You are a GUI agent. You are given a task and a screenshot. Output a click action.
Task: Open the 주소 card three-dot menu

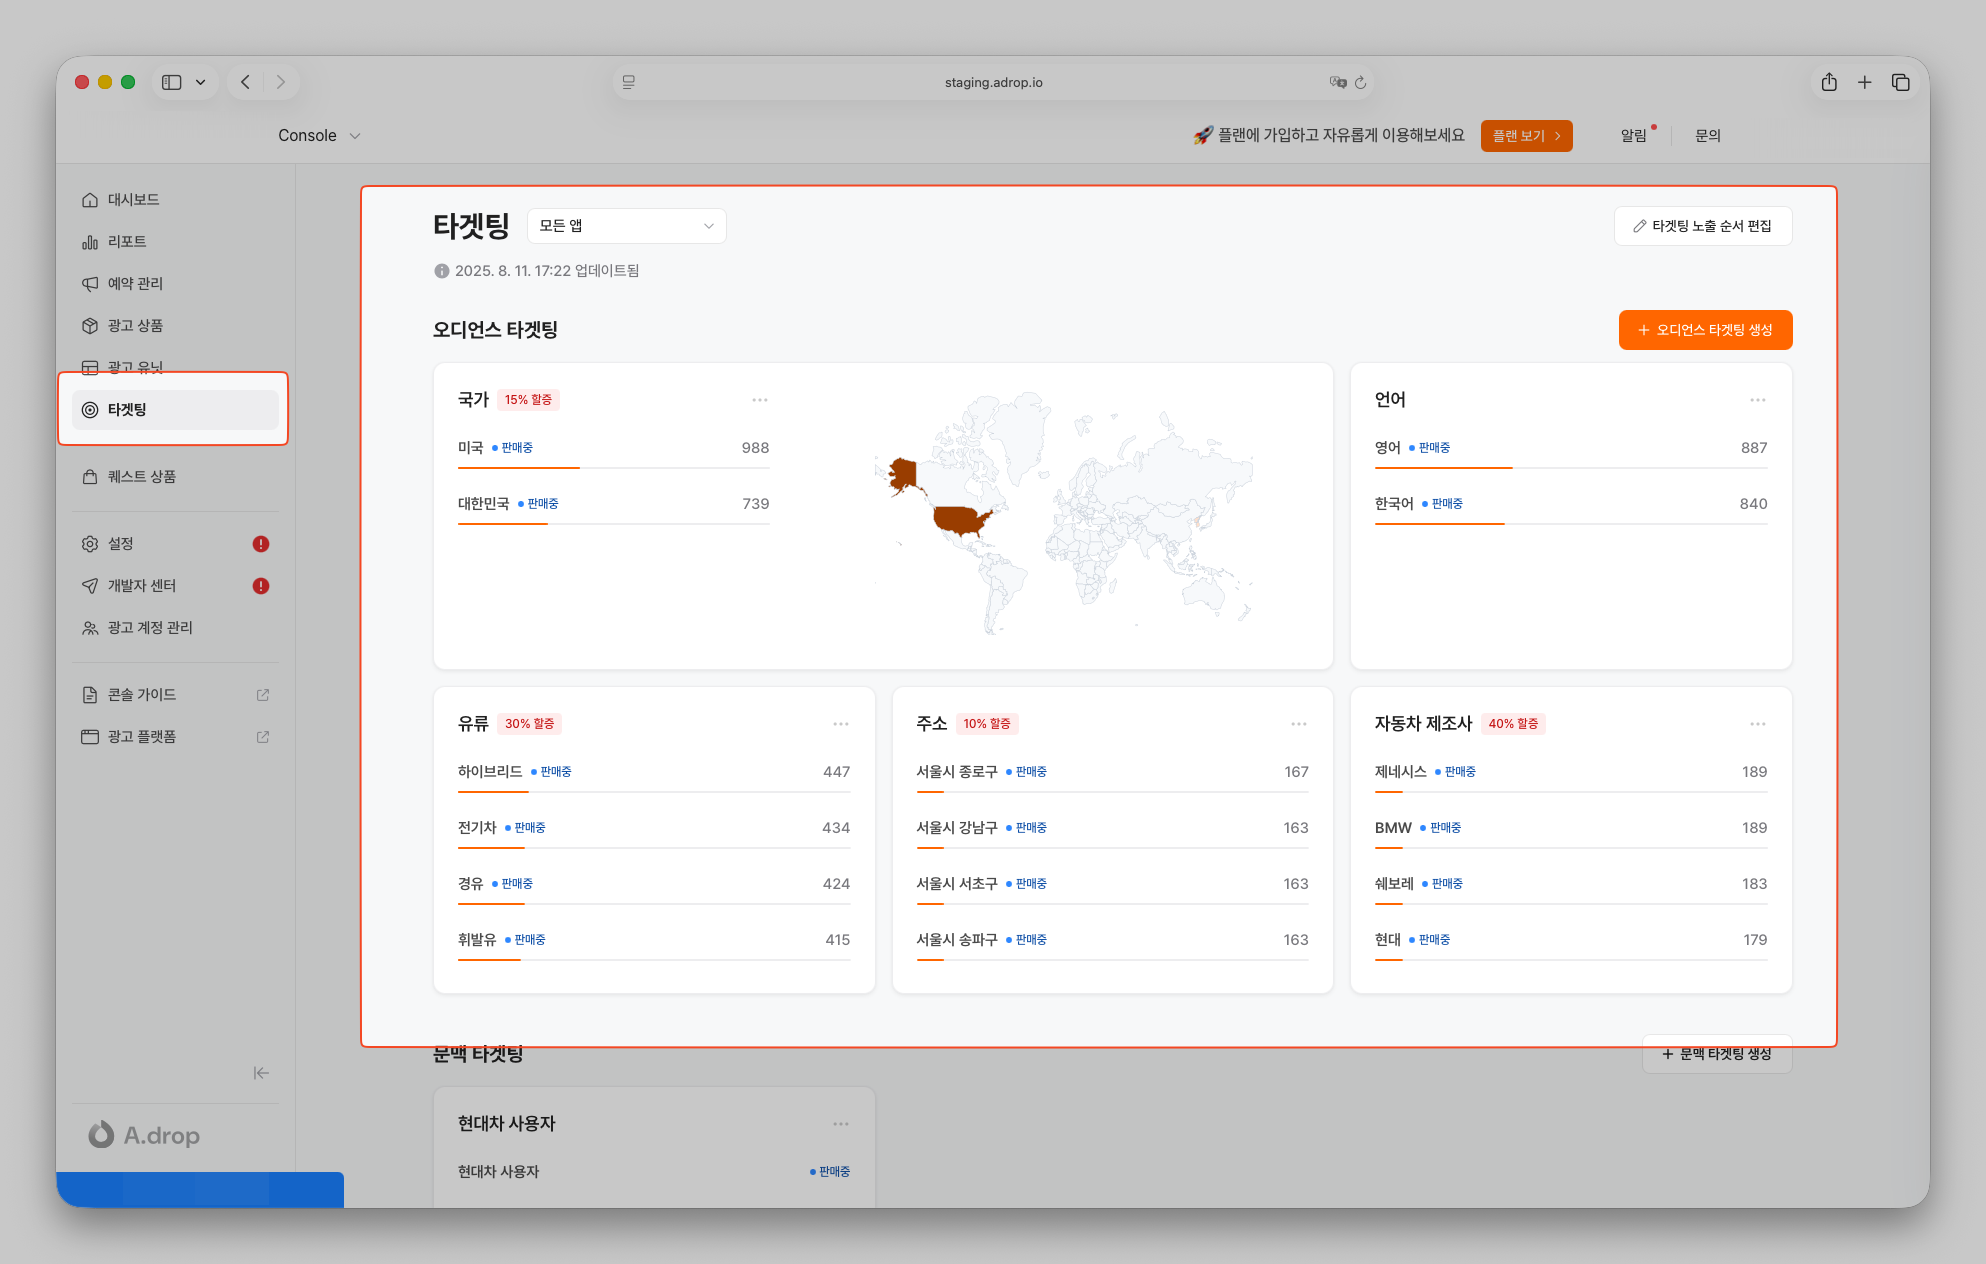1298,724
